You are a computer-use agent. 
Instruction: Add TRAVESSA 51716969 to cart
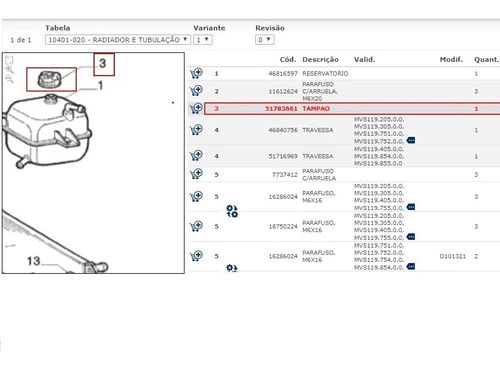(196, 156)
